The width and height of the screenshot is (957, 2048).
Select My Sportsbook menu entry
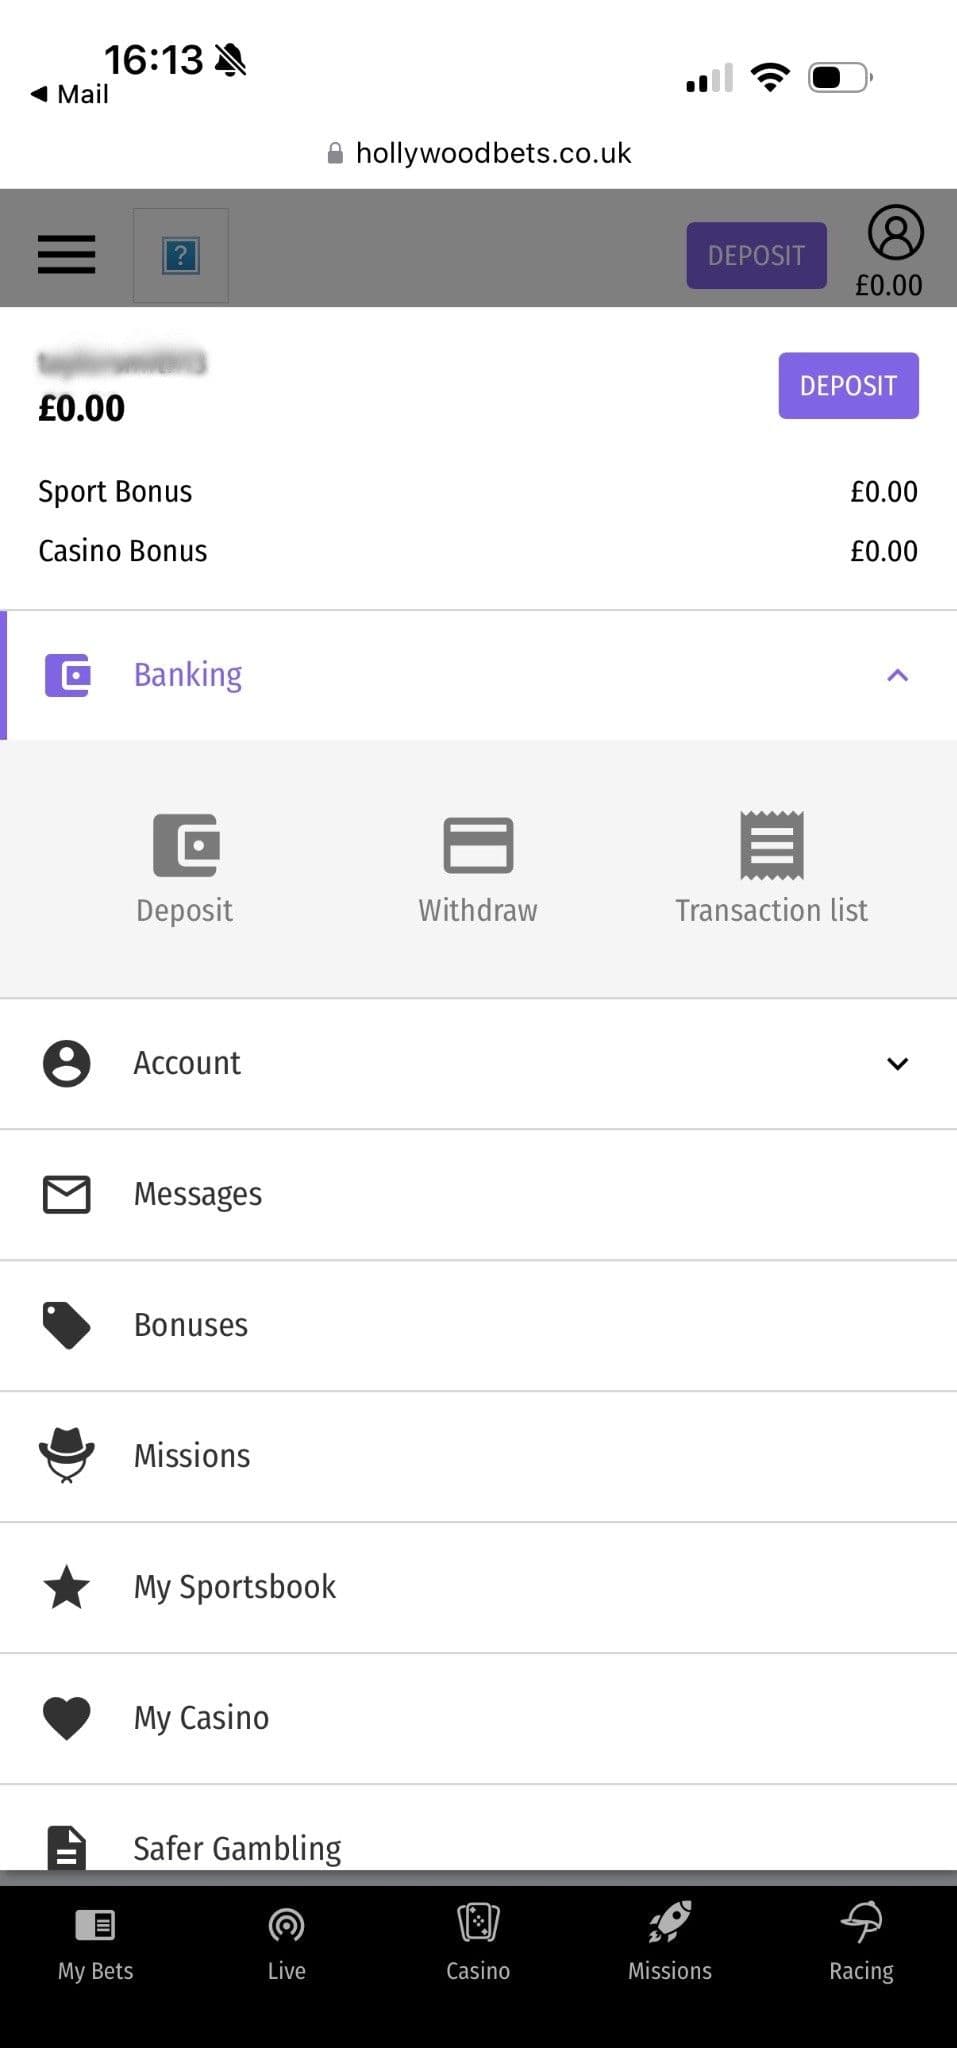[235, 1587]
